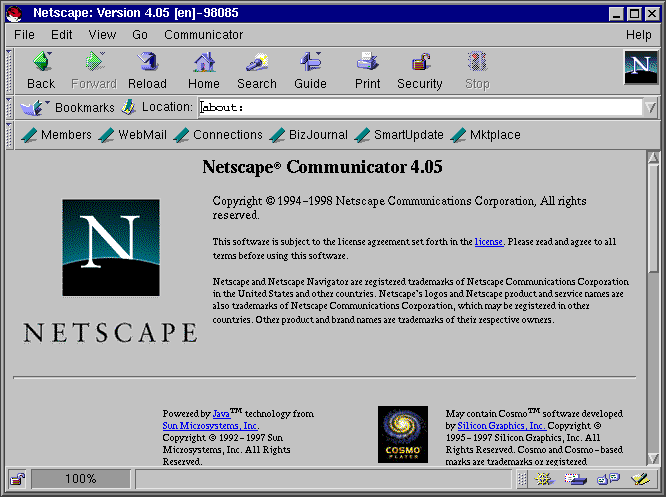This screenshot has width=666, height=497.
Task: Click the vertical scrollbar up arrow
Action: (x=653, y=158)
